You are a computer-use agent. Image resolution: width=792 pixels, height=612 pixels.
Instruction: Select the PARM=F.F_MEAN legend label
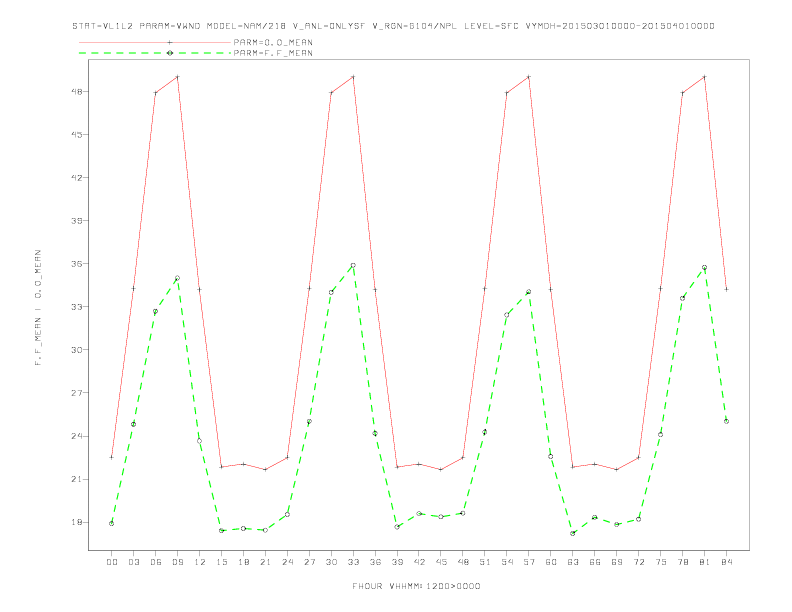click(273, 53)
